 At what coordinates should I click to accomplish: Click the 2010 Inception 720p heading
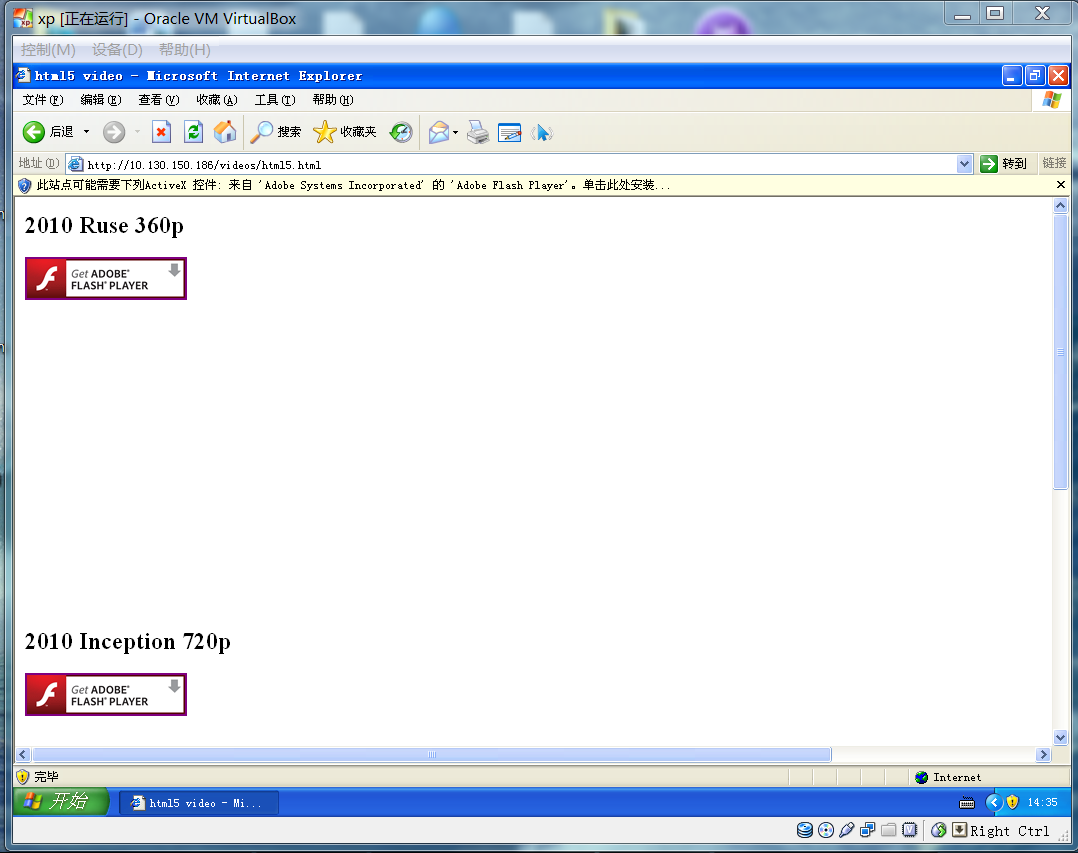click(127, 641)
